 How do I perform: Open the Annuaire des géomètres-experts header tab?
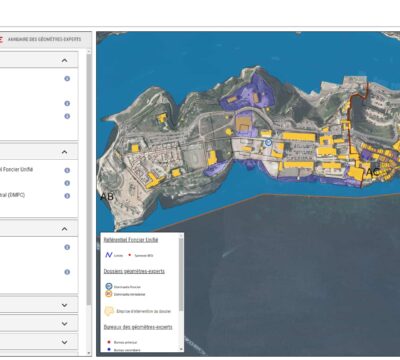coord(44,39)
